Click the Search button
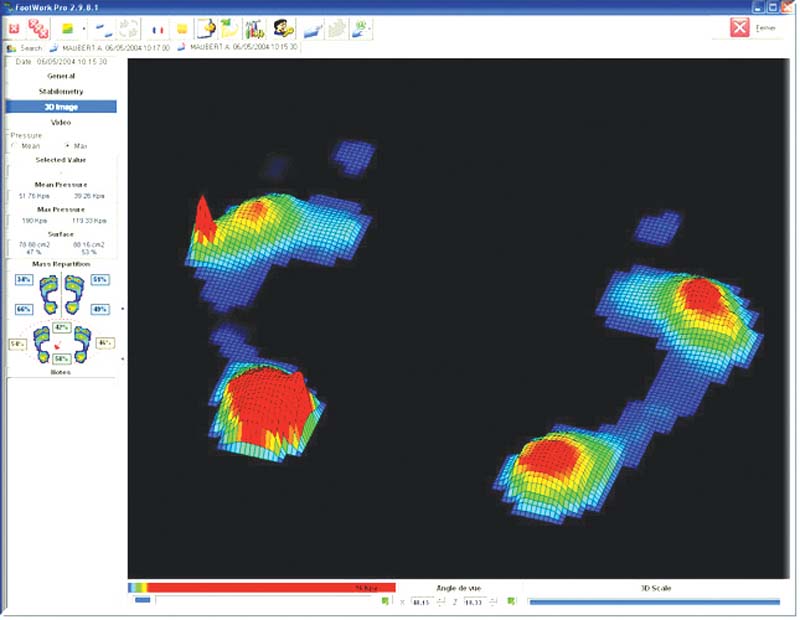The width and height of the screenshot is (800, 620). (x=26, y=48)
